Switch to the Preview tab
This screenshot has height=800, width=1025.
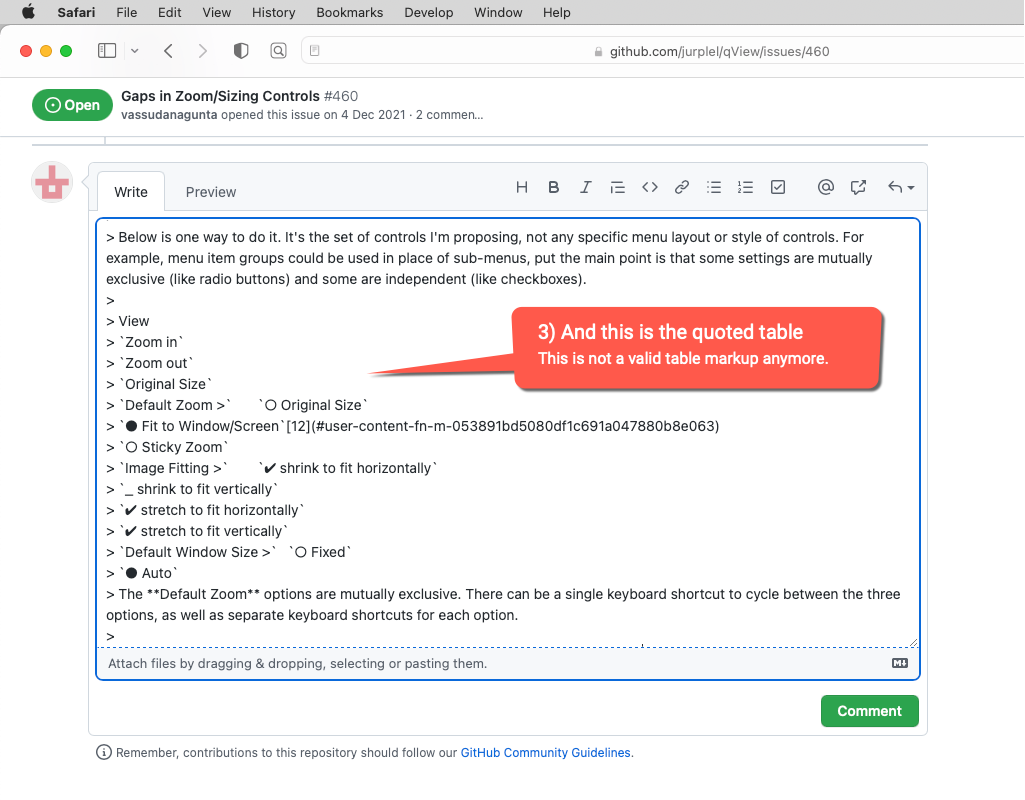tap(210, 191)
